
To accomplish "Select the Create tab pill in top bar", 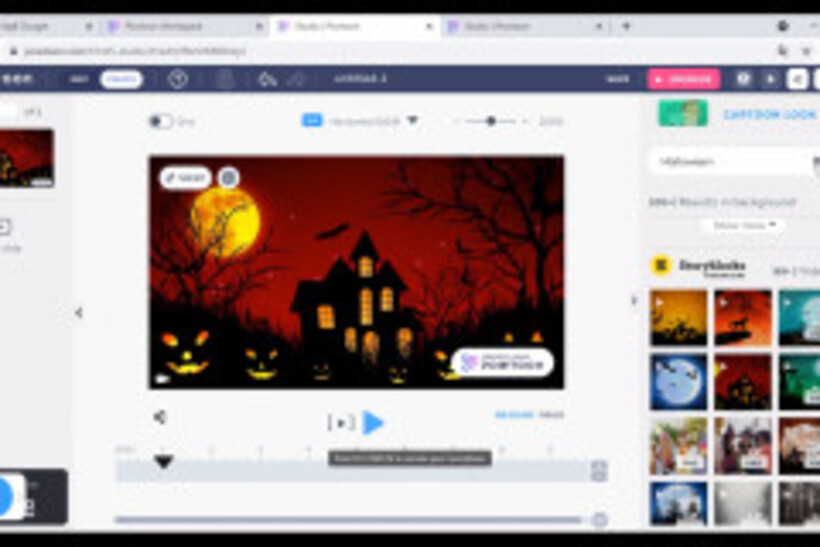I will click(x=121, y=79).
